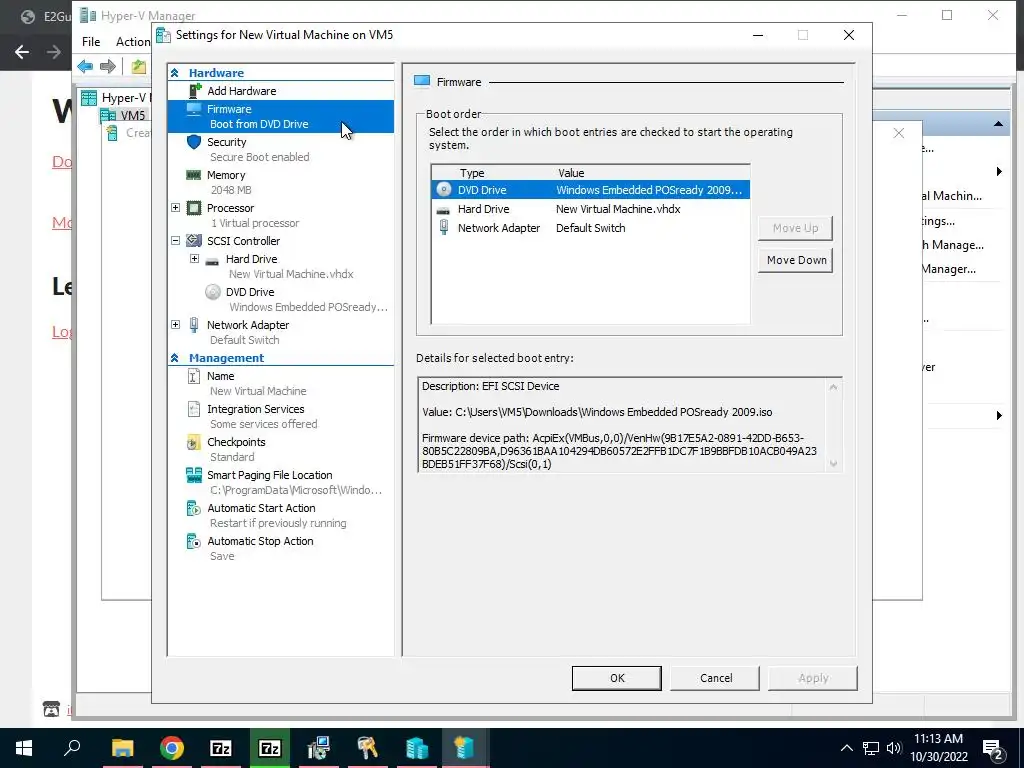Click the Network Adapter icon in boot list
This screenshot has width=1024, height=768.
click(x=444, y=227)
